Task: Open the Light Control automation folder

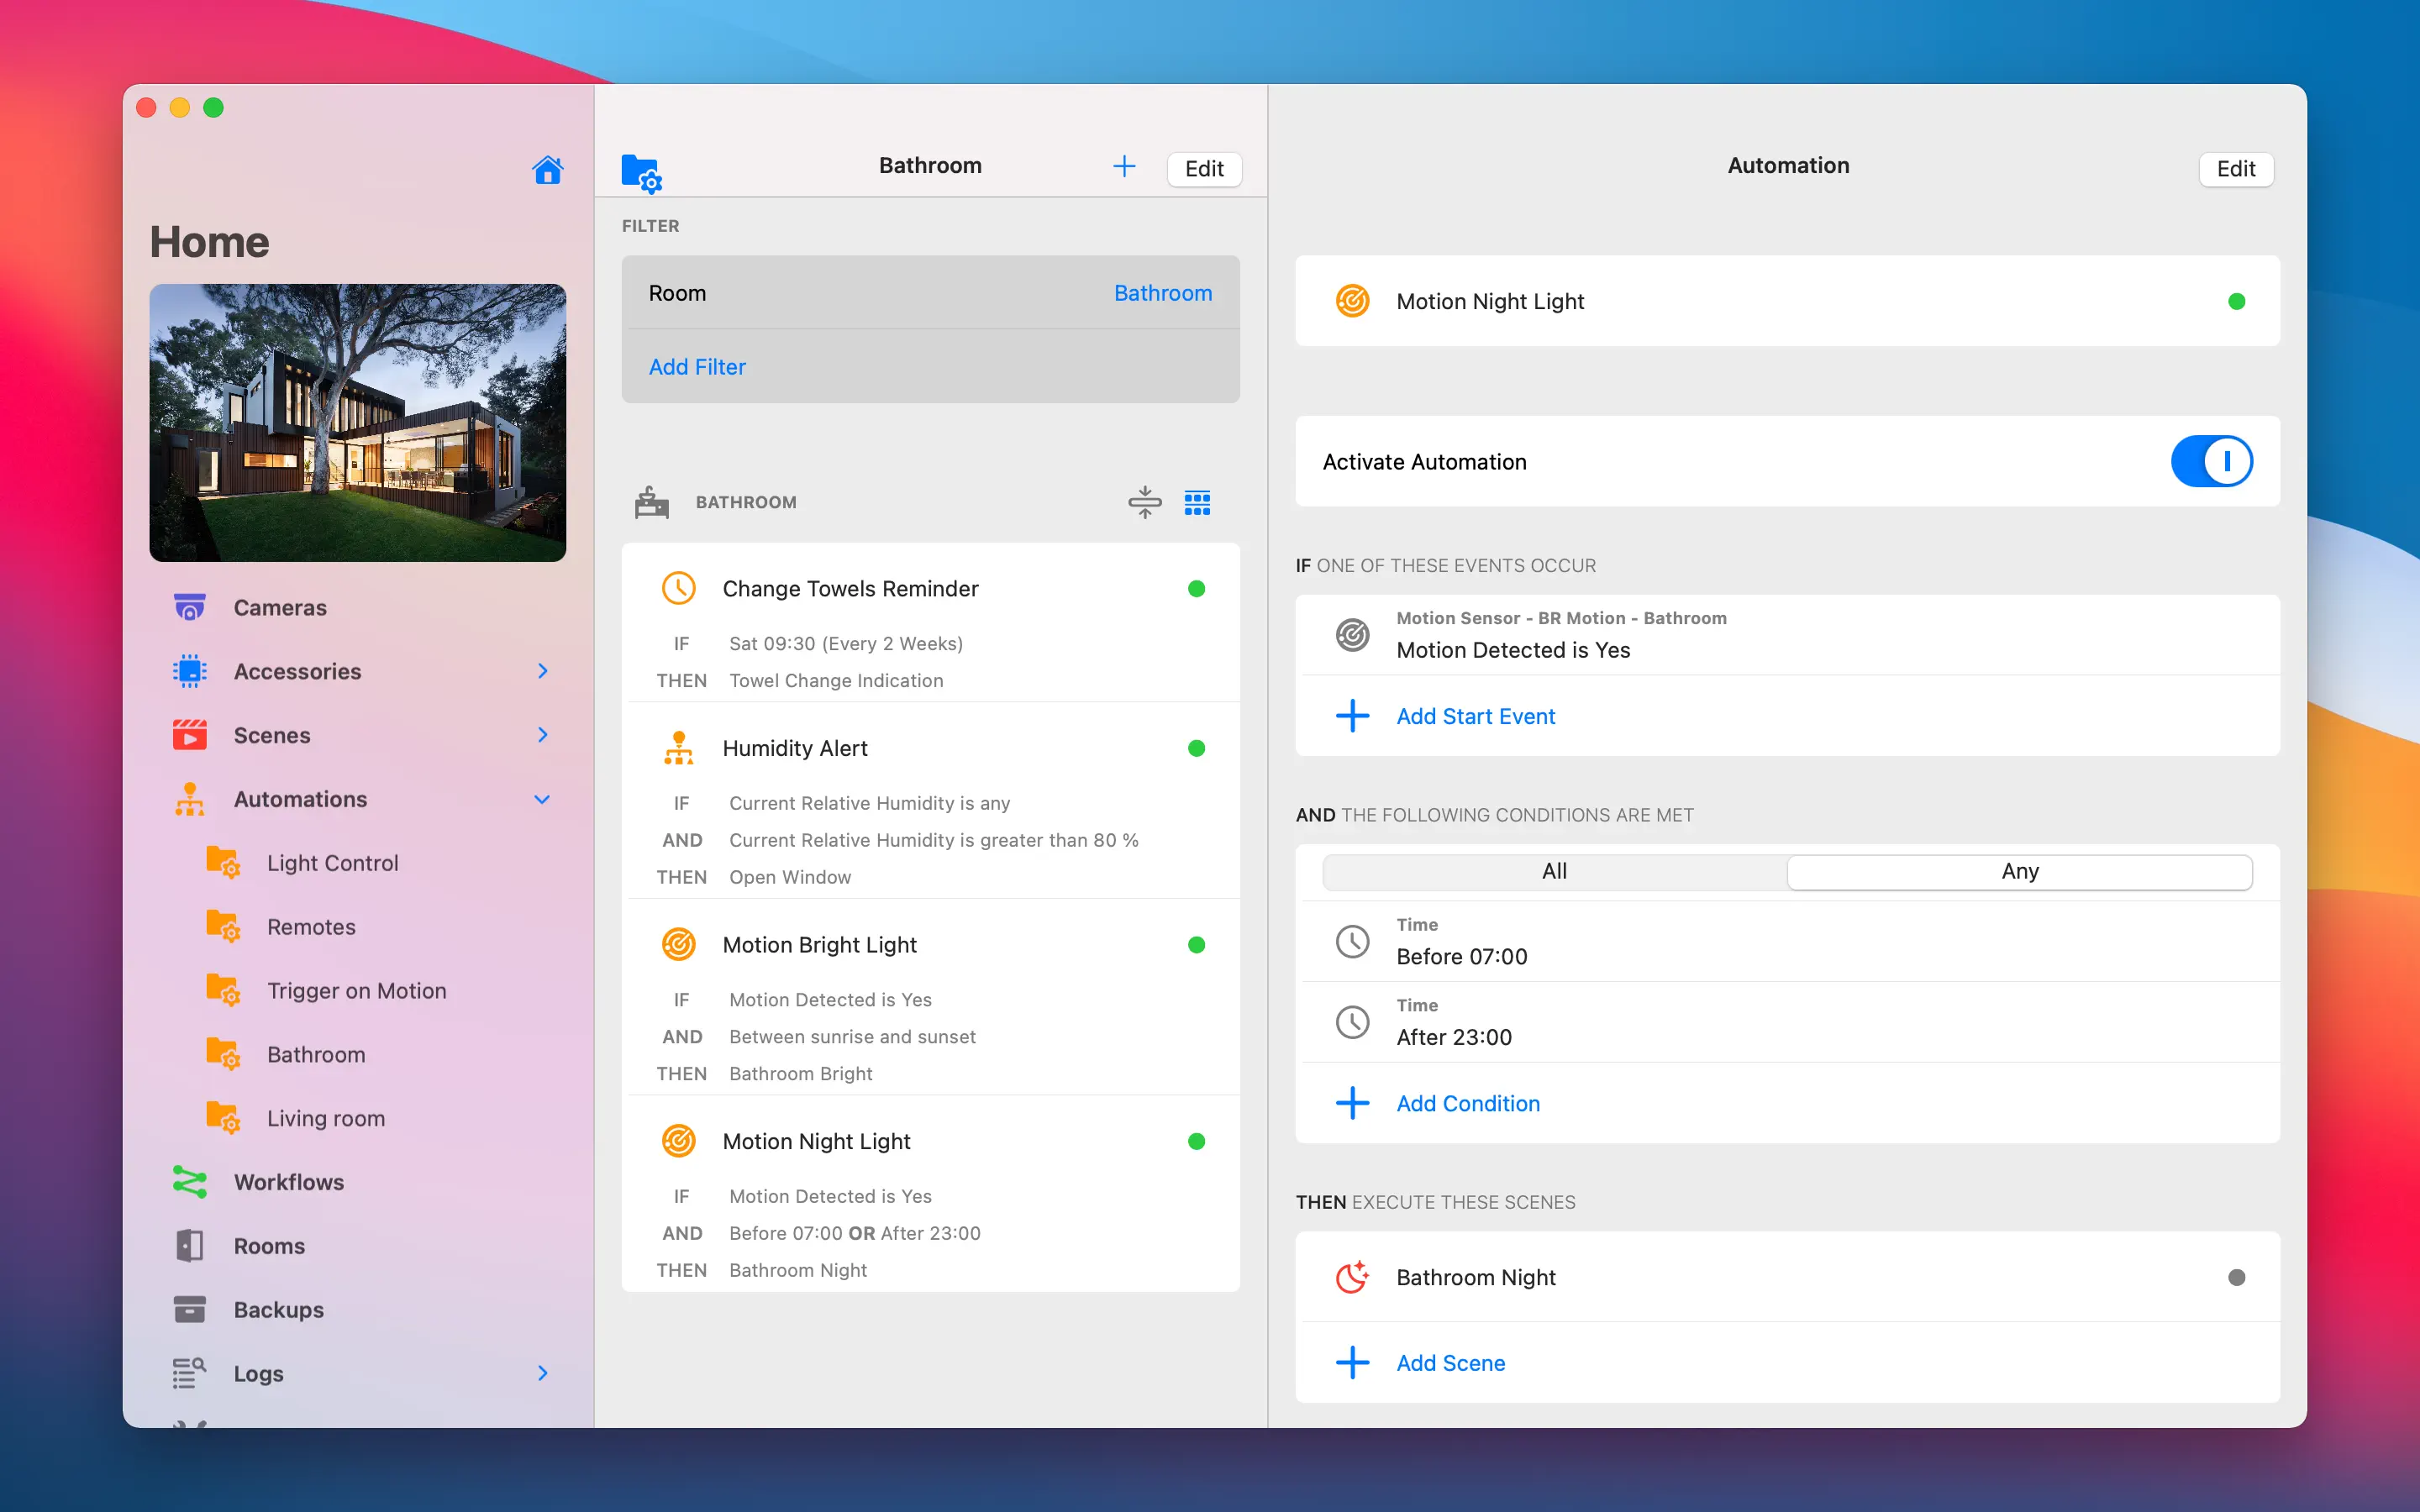Action: (332, 863)
